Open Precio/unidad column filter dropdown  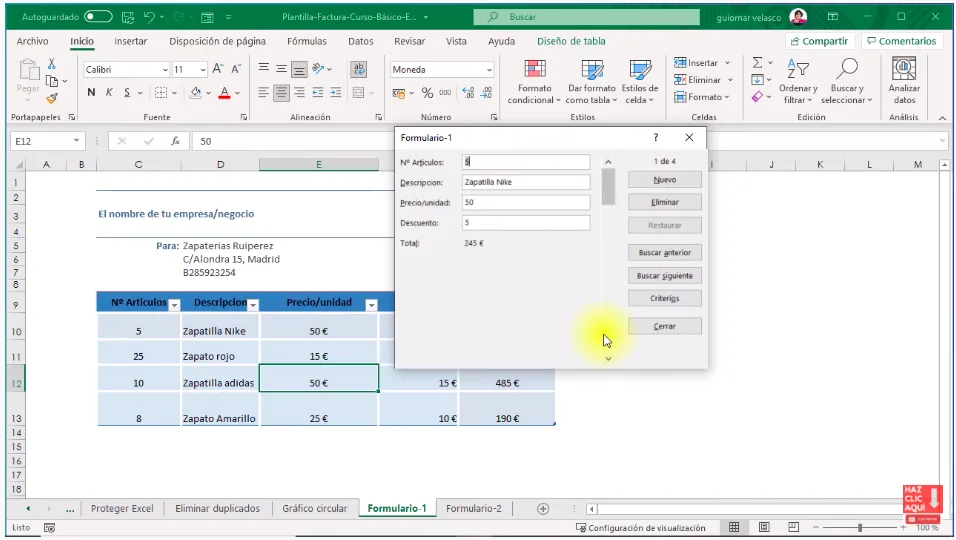tap(371, 305)
